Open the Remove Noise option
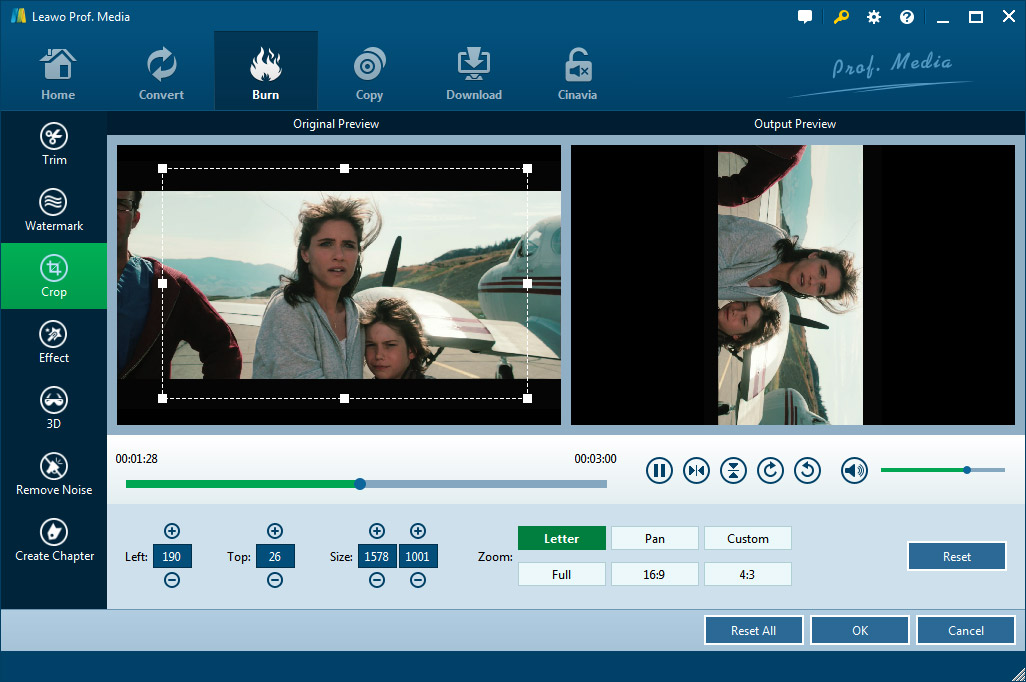Viewport: 1026px width, 682px height. (54, 475)
